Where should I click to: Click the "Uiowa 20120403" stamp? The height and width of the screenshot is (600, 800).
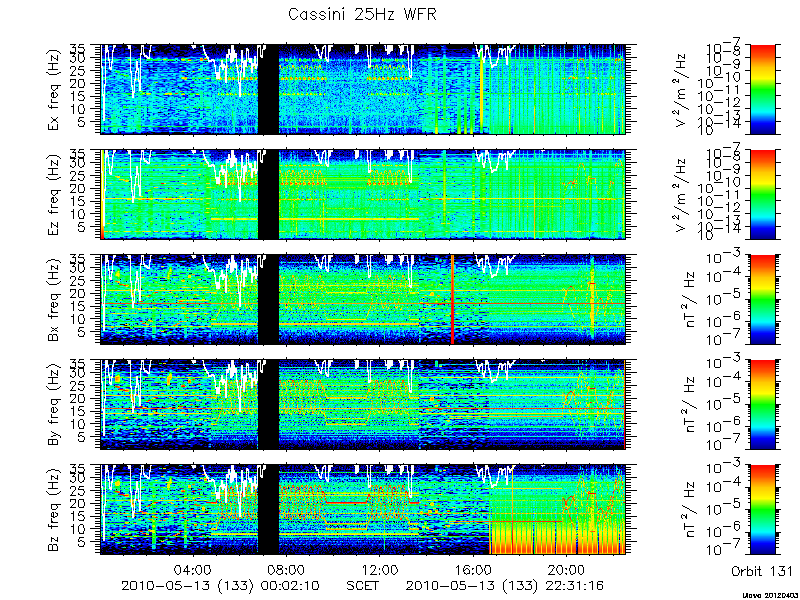[x=770, y=595]
